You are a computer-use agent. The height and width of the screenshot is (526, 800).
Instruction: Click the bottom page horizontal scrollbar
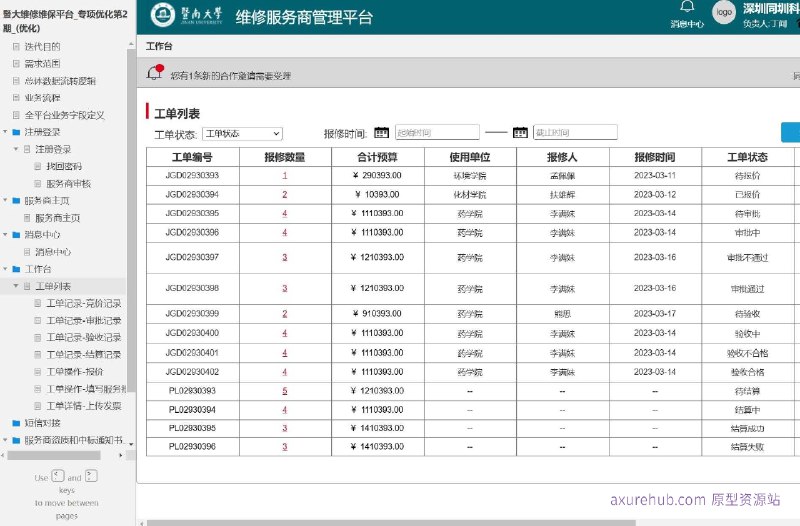pyautogui.click(x=391, y=523)
